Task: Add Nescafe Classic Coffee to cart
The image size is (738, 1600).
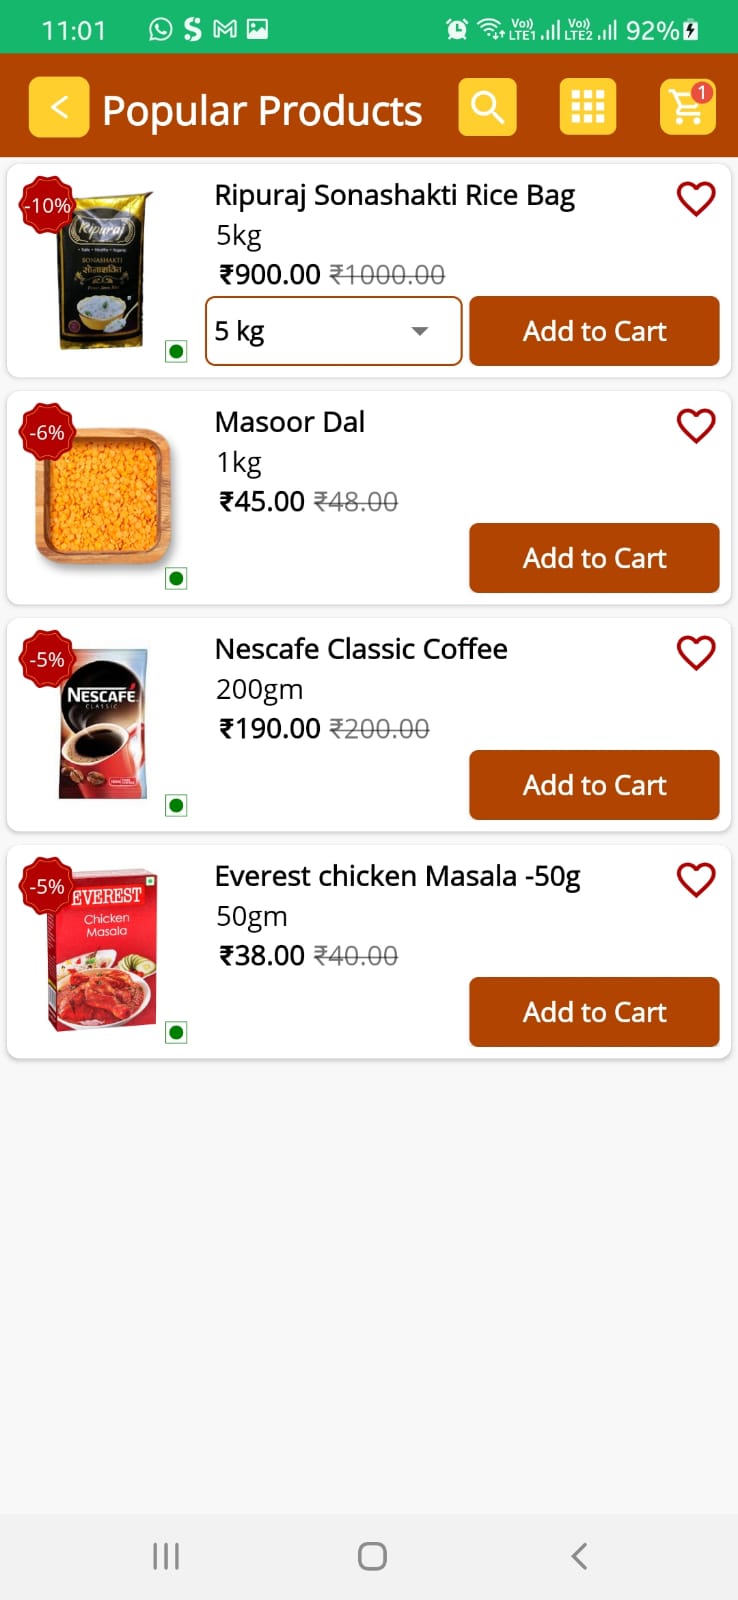Action: click(x=594, y=785)
